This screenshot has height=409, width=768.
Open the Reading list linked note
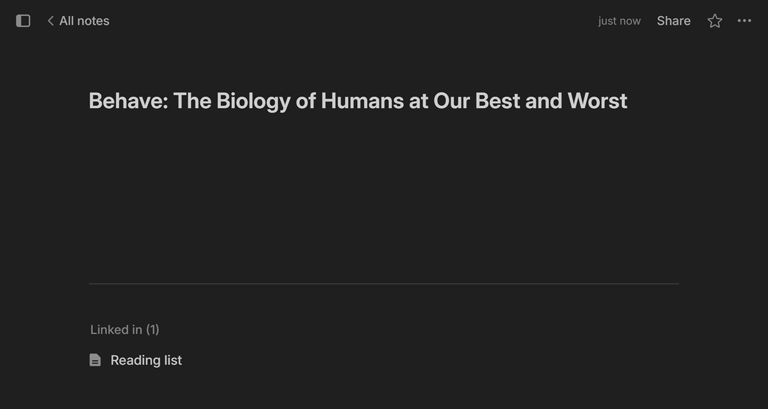click(x=146, y=360)
